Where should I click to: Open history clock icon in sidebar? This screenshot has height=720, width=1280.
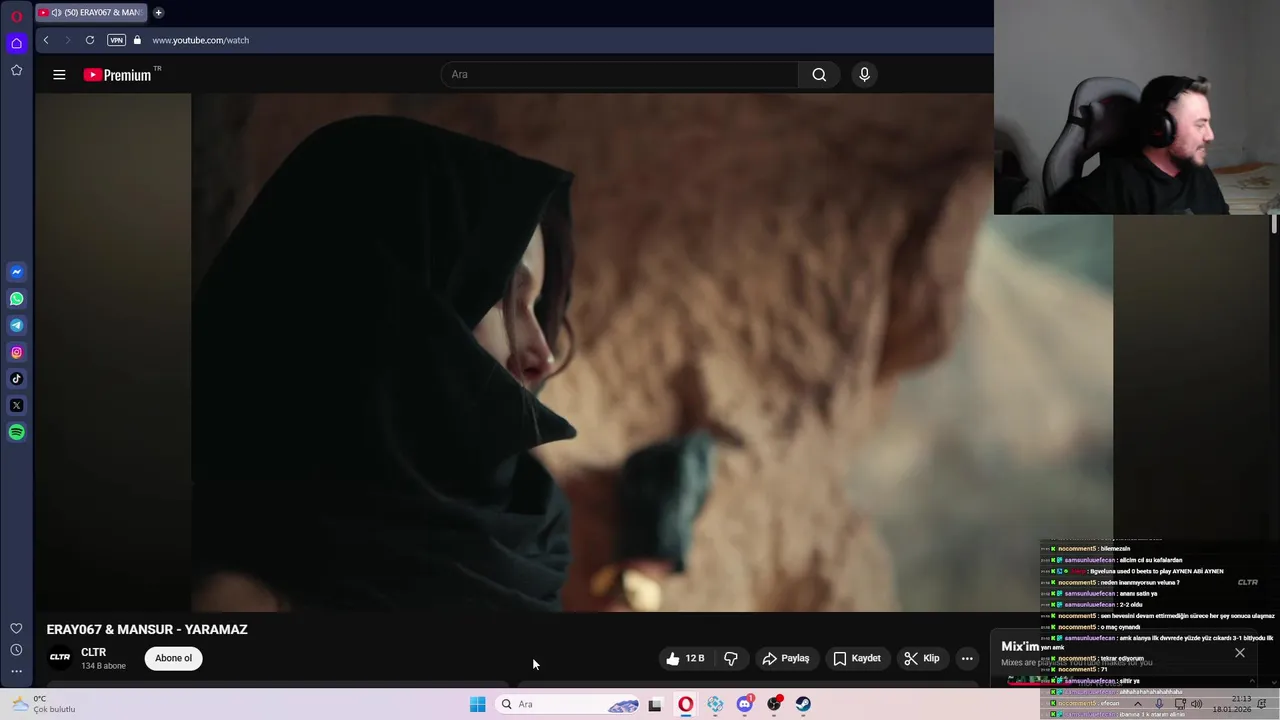coord(16,650)
